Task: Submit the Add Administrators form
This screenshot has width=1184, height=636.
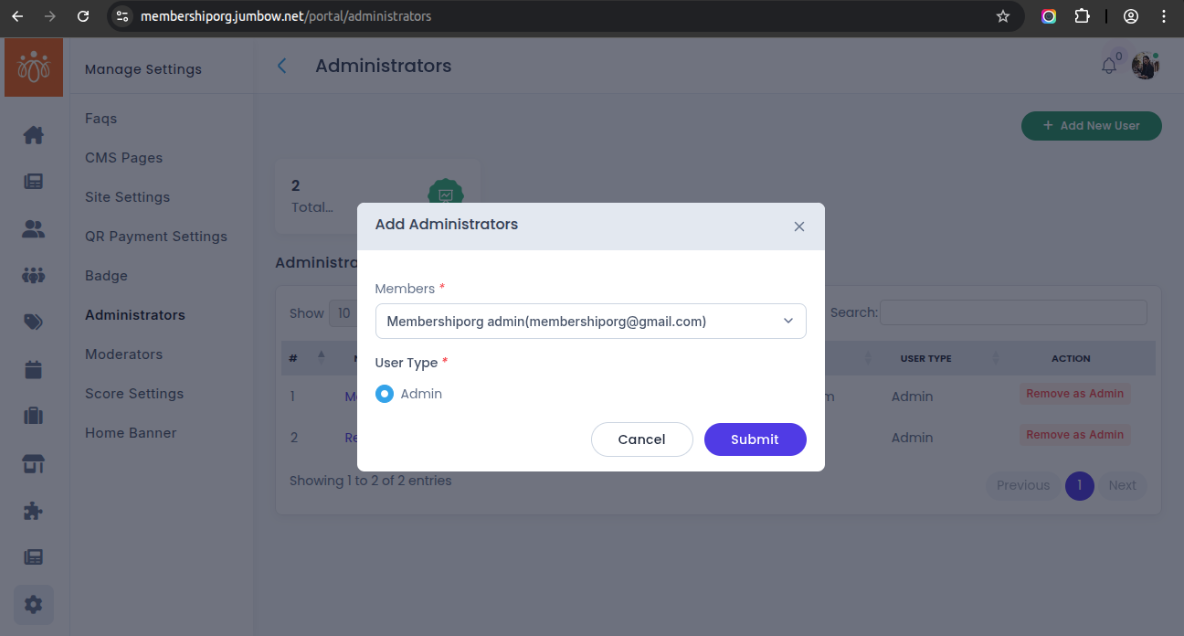Action: [754, 439]
